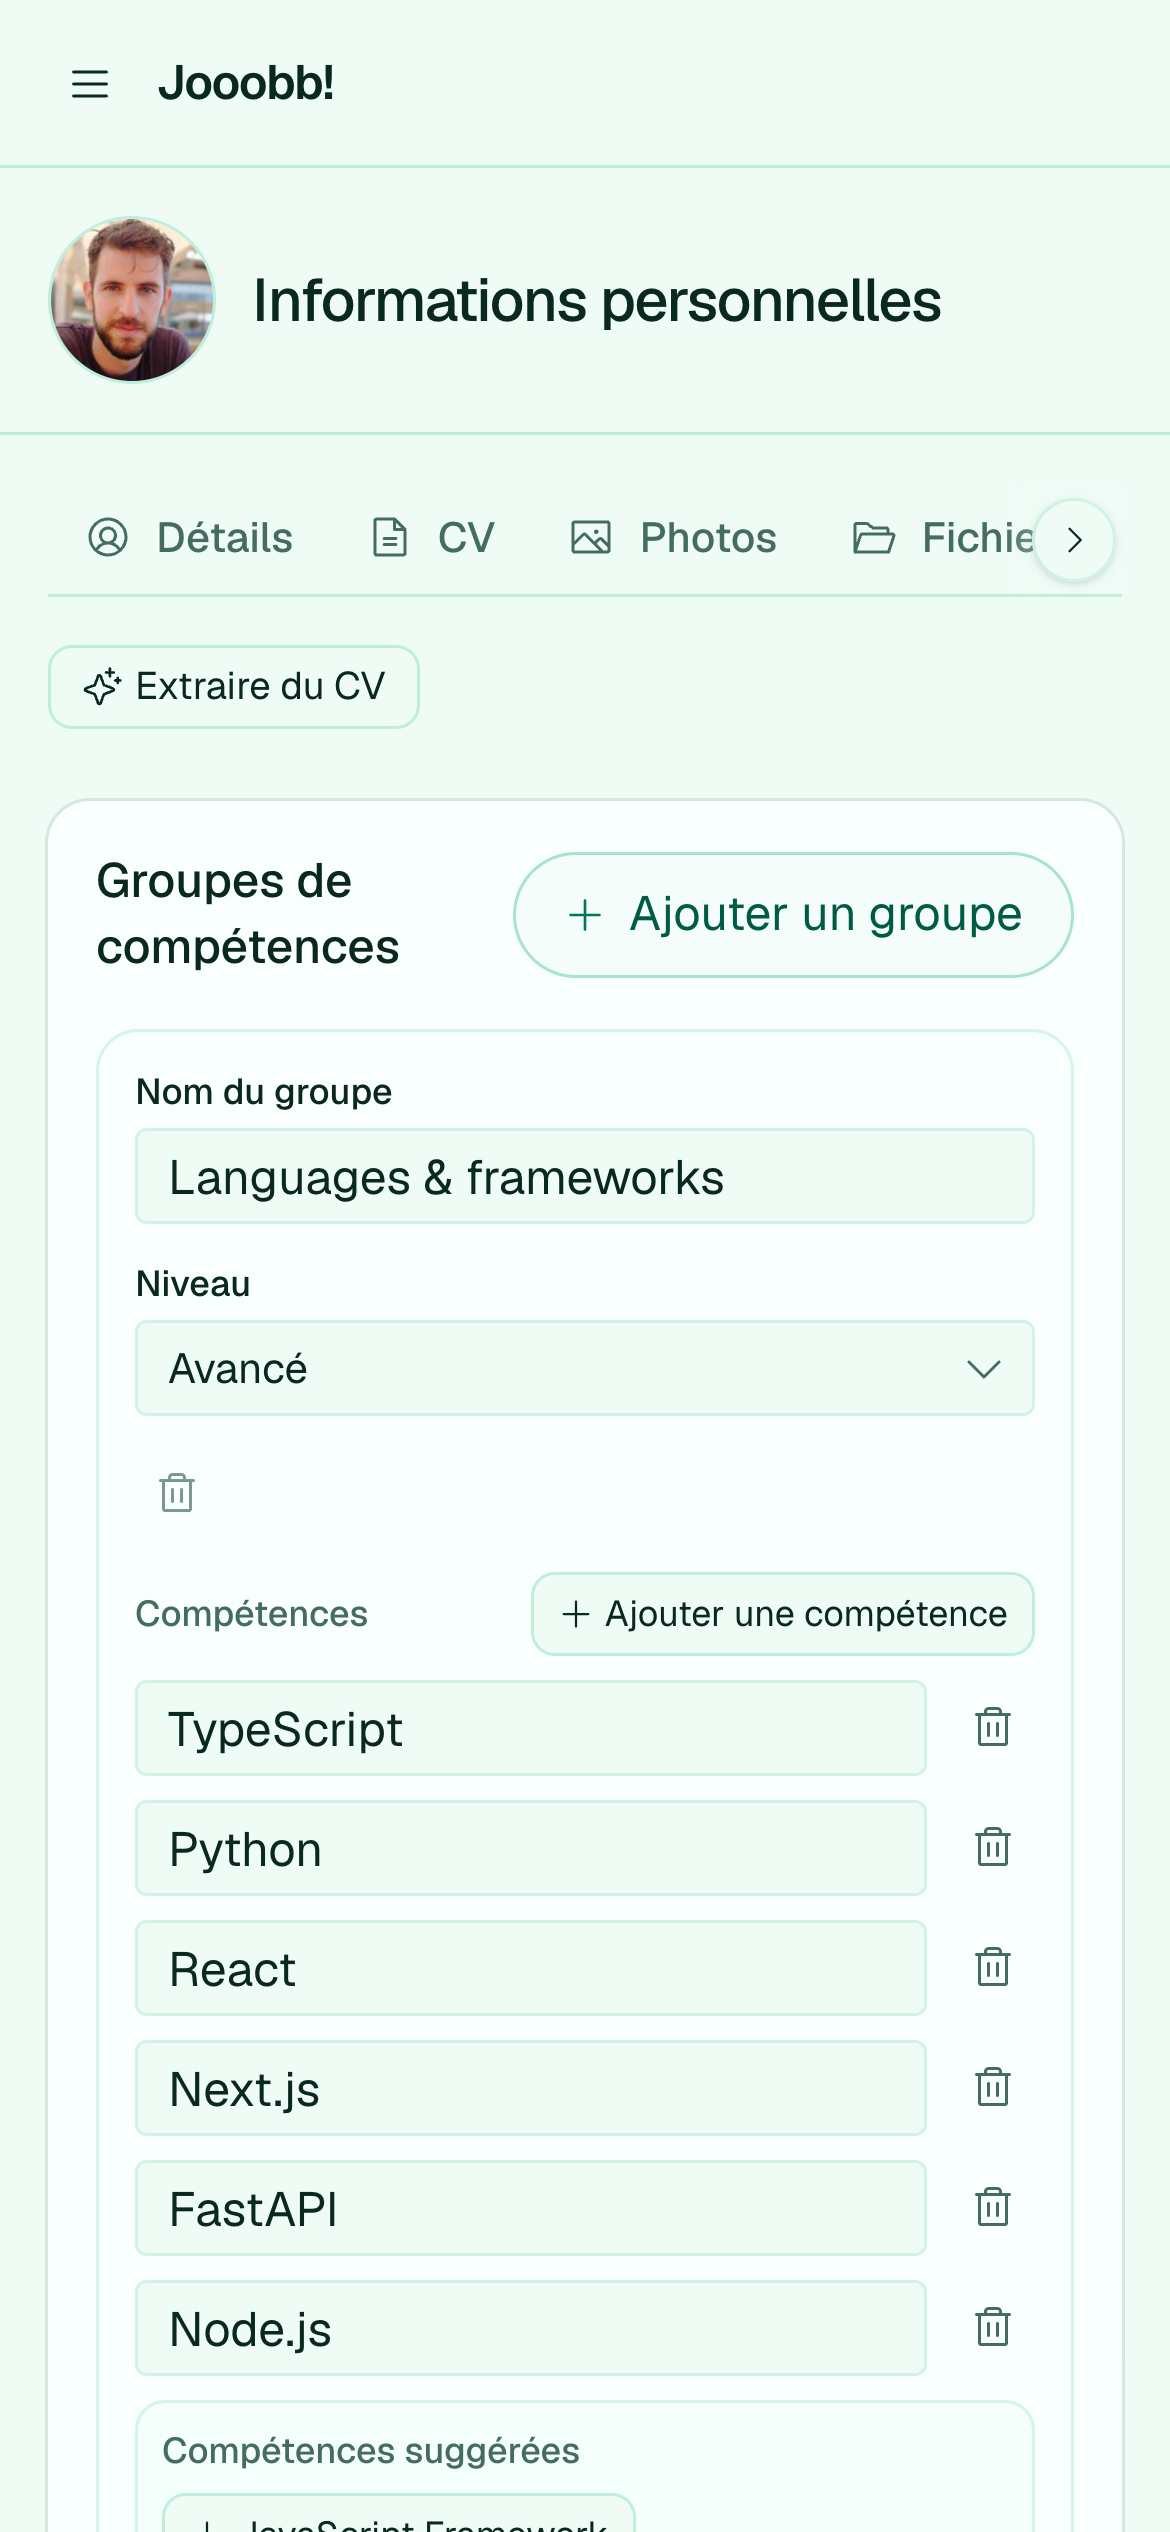1170x2532 pixels.
Task: Click the Niveau field label
Action: (x=193, y=1284)
